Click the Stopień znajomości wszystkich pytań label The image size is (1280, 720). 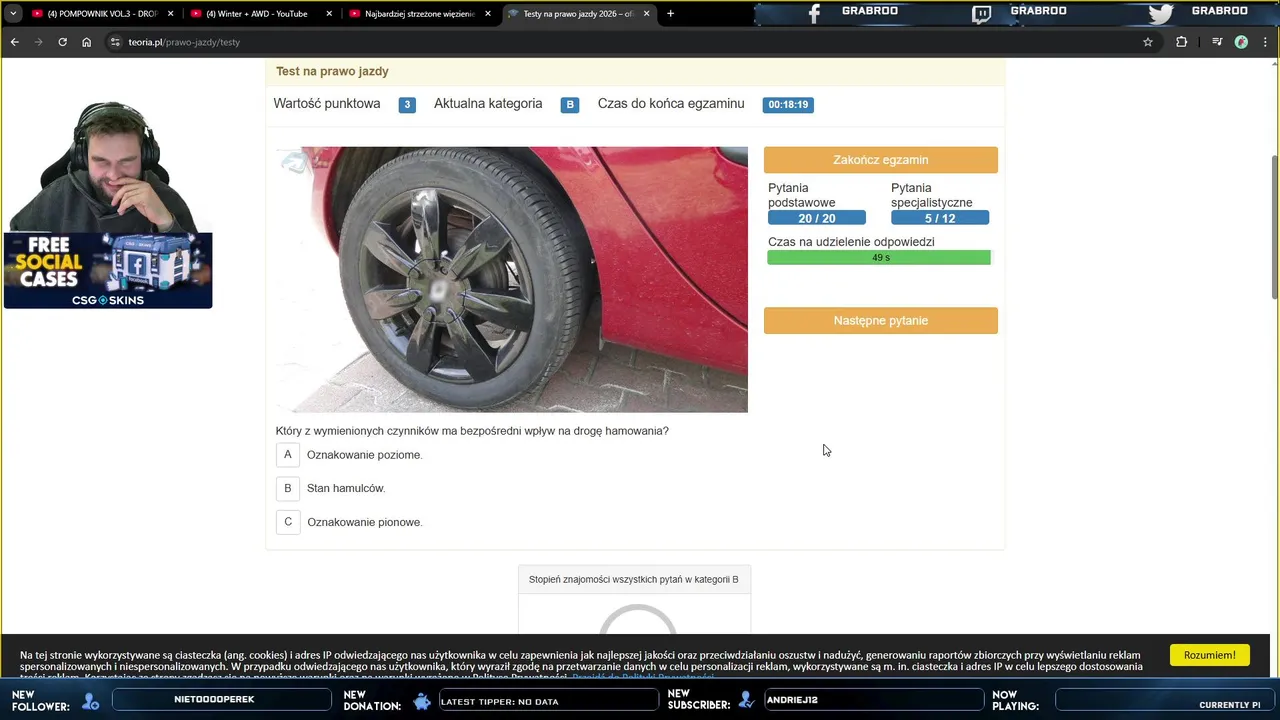tap(634, 579)
